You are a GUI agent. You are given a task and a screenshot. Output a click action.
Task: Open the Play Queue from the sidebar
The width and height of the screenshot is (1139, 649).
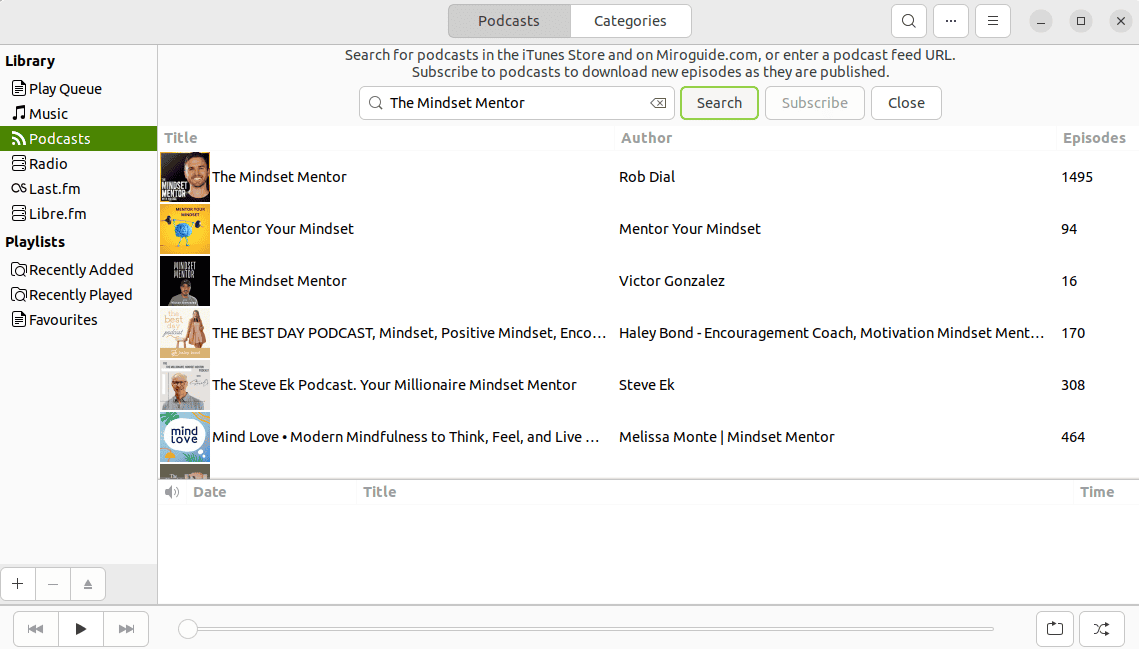pyautogui.click(x=66, y=88)
